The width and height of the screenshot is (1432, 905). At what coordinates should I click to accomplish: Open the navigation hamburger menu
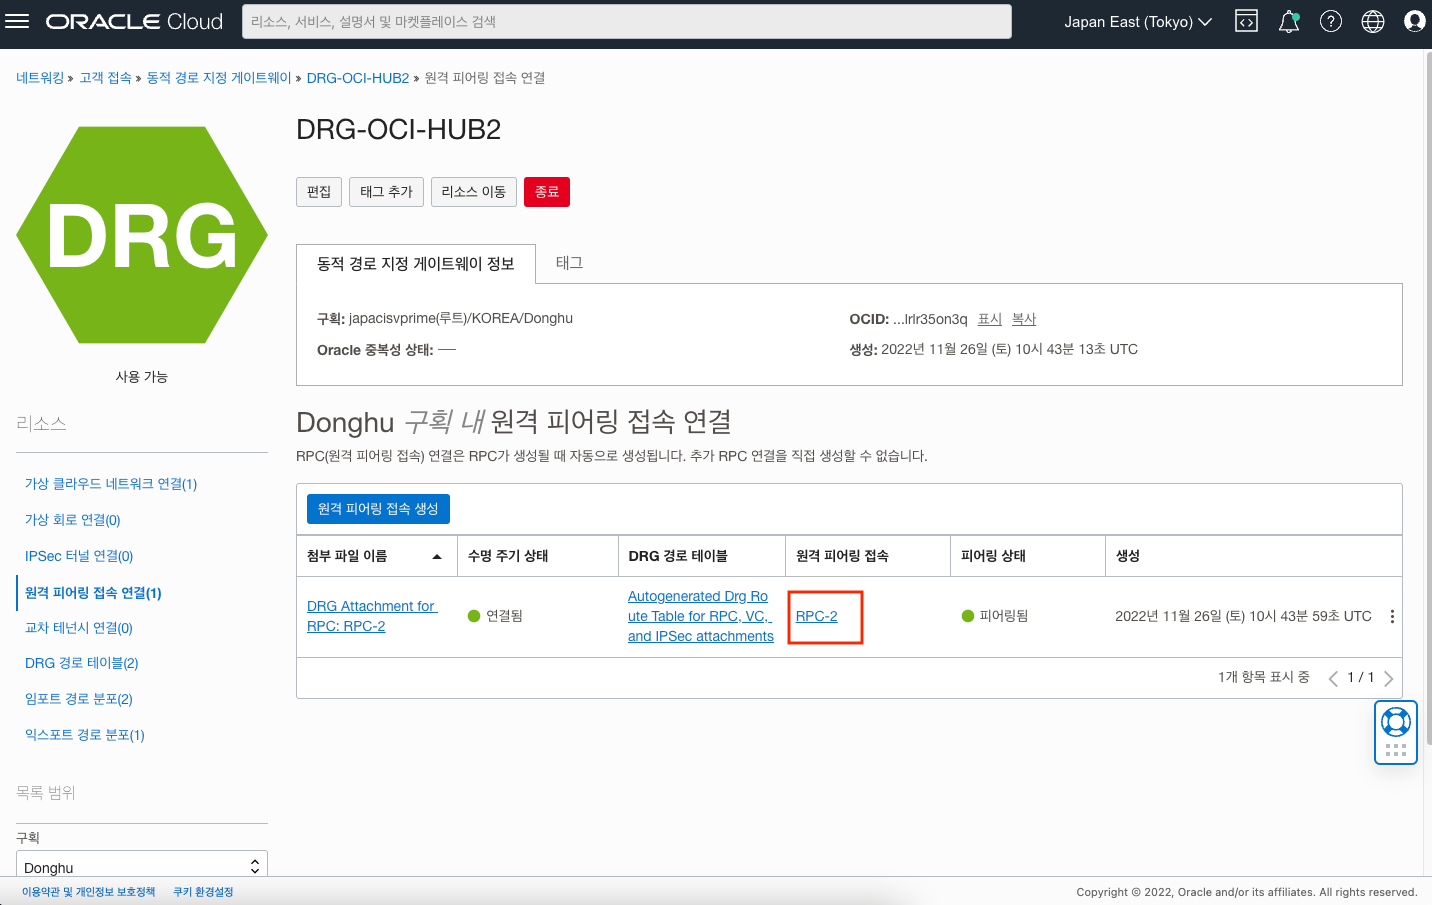pos(18,21)
